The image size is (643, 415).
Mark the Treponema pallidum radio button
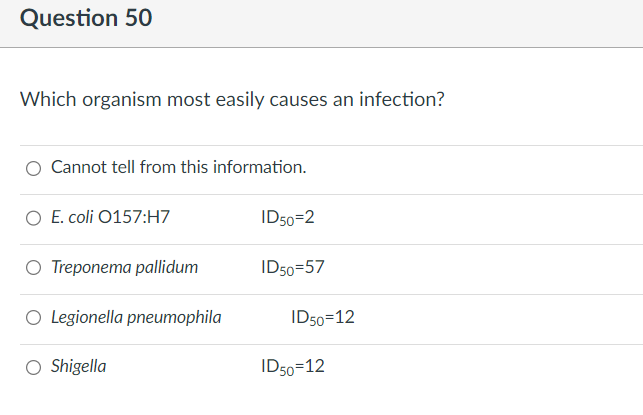[33, 267]
